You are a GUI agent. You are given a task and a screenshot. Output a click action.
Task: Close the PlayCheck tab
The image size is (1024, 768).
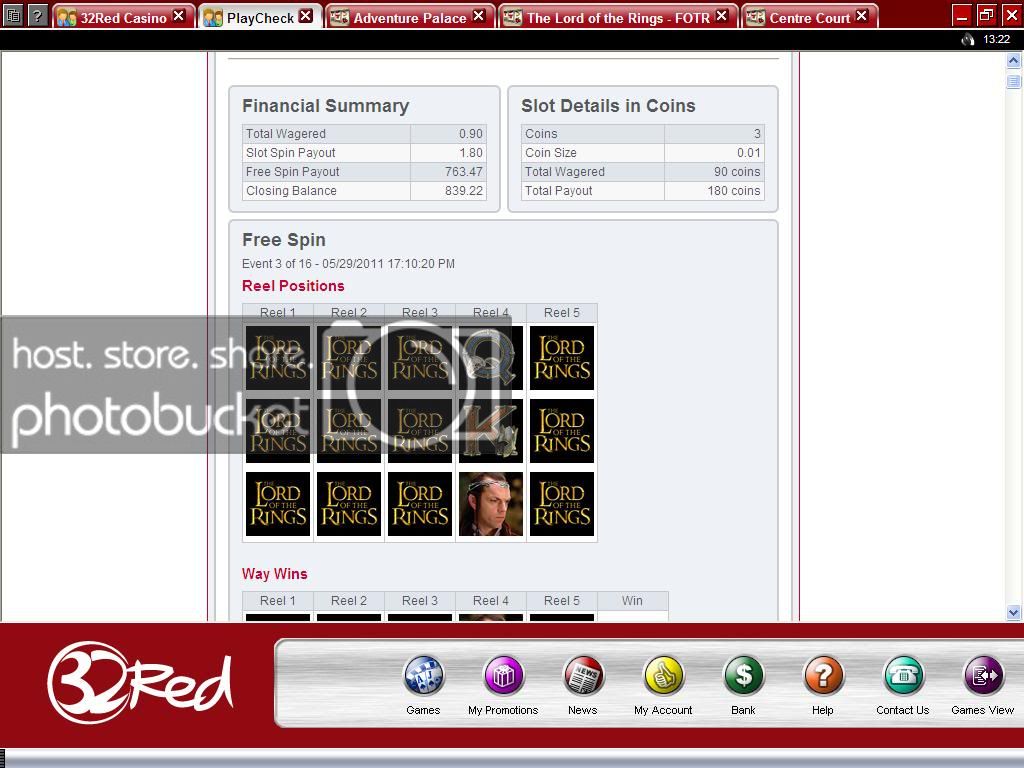click(x=306, y=16)
